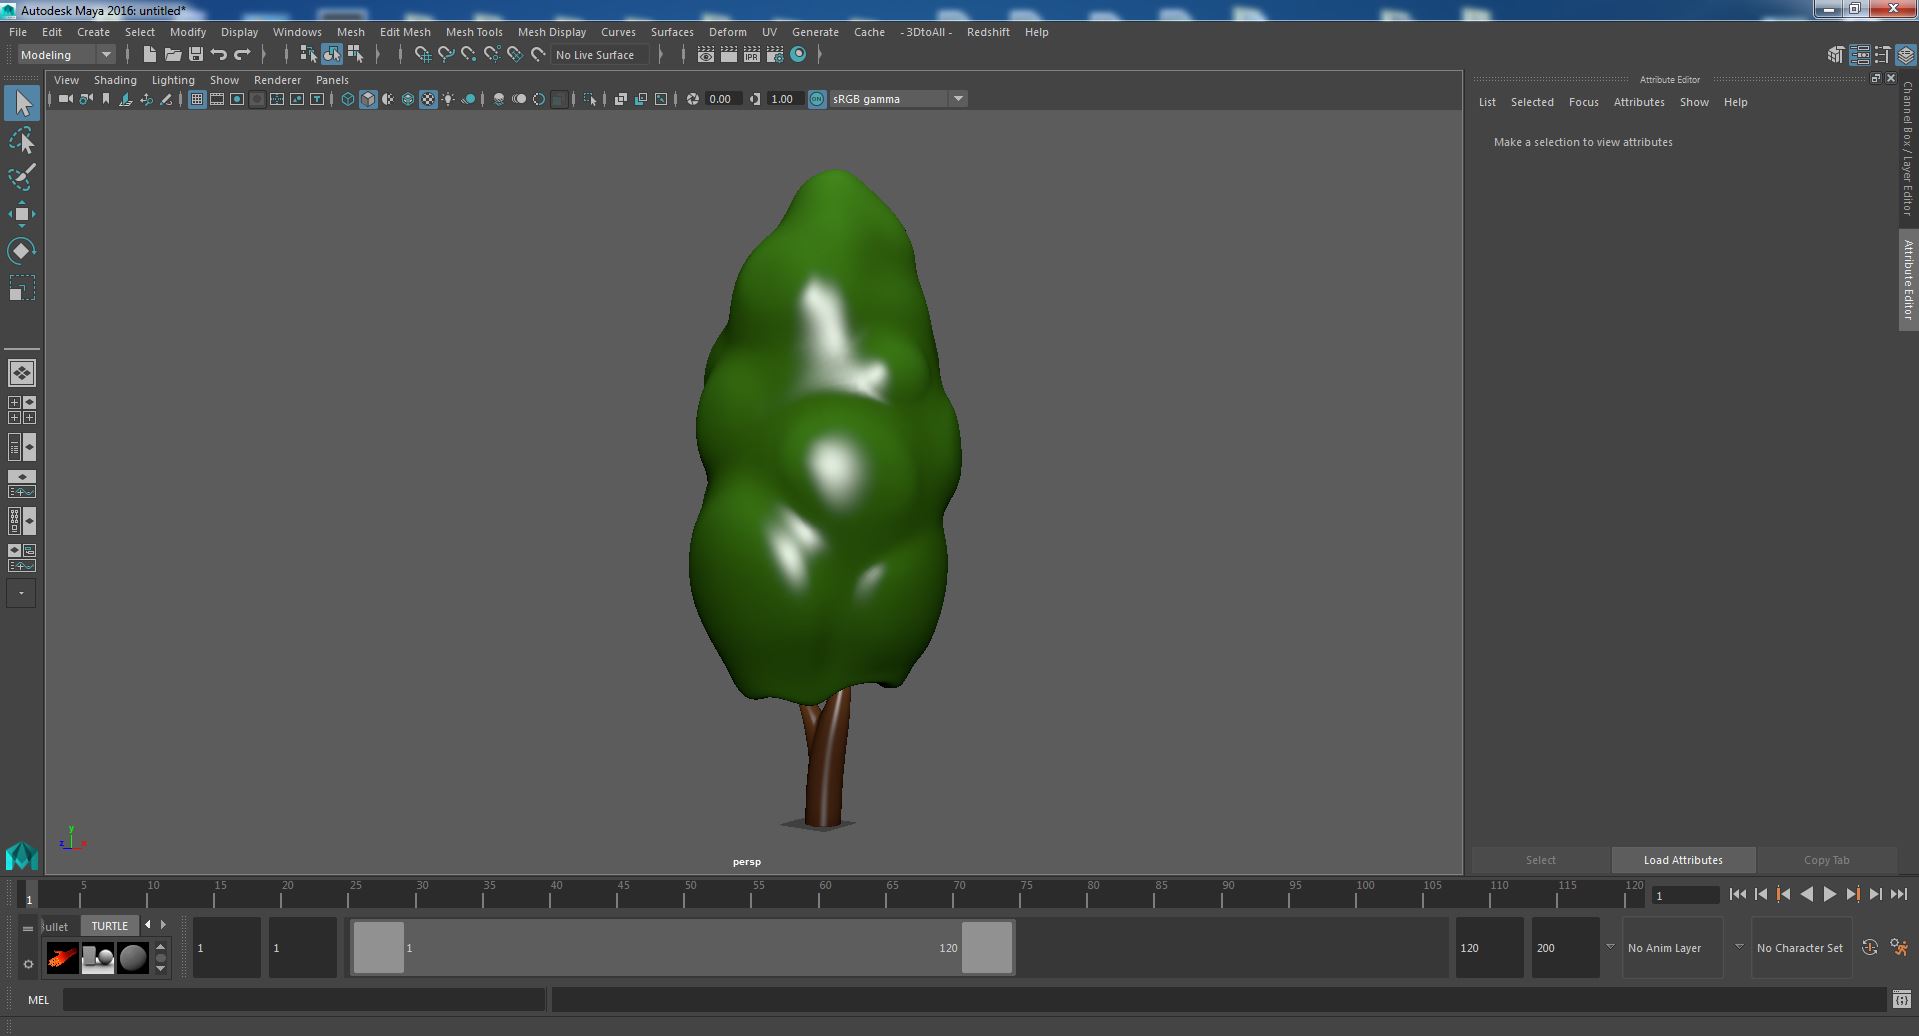Viewport: 1919px width, 1036px height.
Task: Render the current frame clapperboard
Action: tap(729, 55)
